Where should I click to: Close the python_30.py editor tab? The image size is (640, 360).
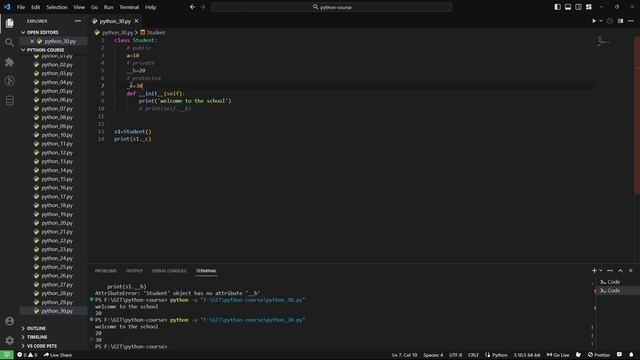(x=136, y=21)
